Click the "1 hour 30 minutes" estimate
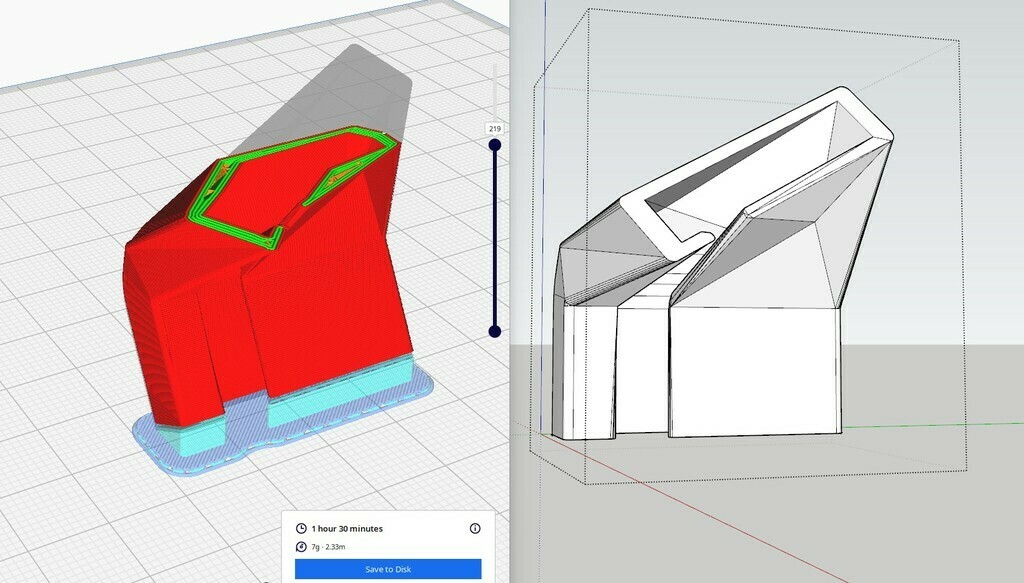 click(x=347, y=529)
